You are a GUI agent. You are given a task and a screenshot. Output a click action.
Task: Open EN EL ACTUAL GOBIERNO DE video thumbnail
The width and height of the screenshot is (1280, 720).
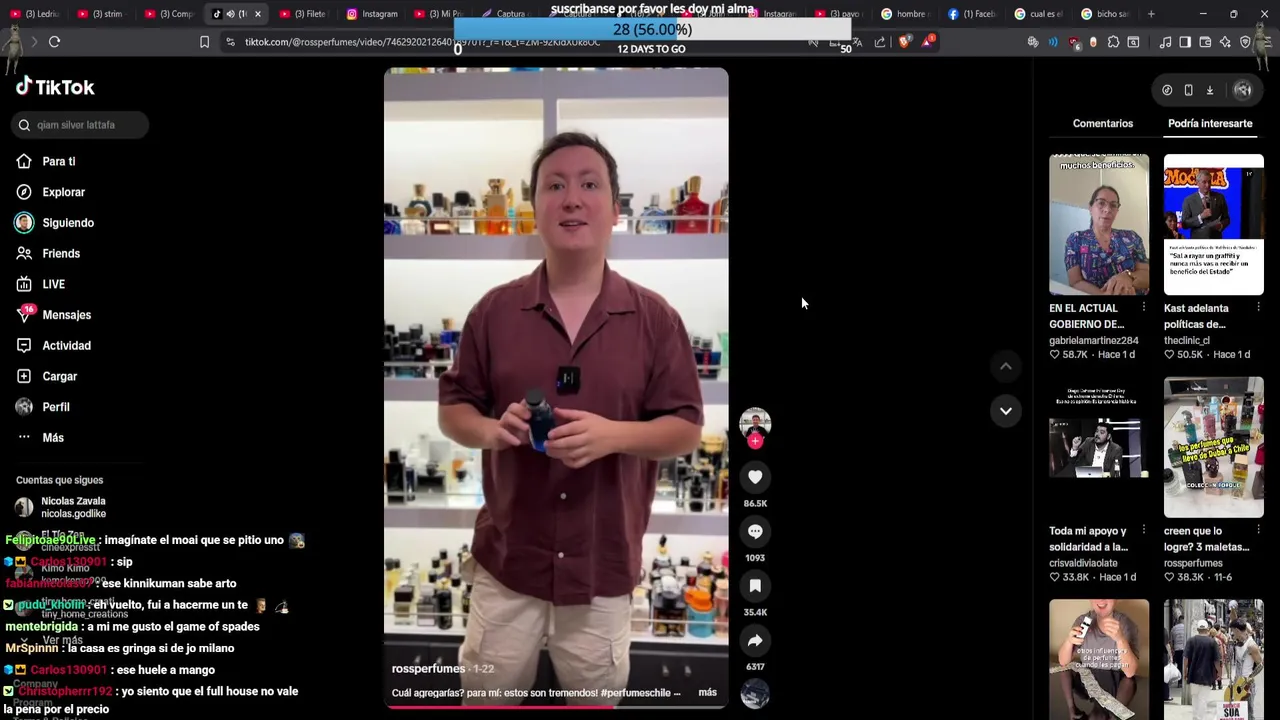1099,224
